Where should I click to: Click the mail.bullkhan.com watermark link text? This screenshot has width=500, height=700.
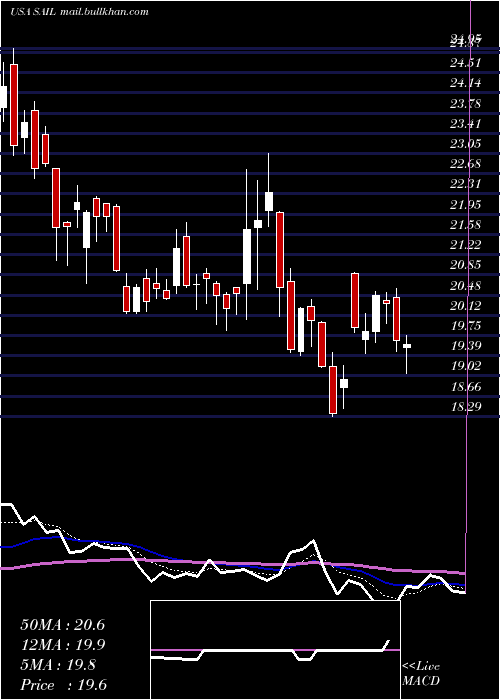(103, 12)
